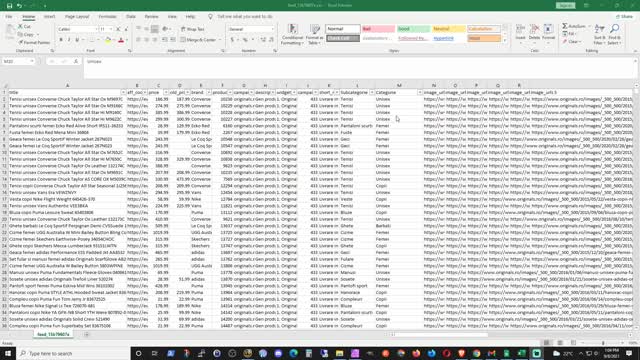
Task: Toggle bold formatting
Action: (x=61, y=40)
